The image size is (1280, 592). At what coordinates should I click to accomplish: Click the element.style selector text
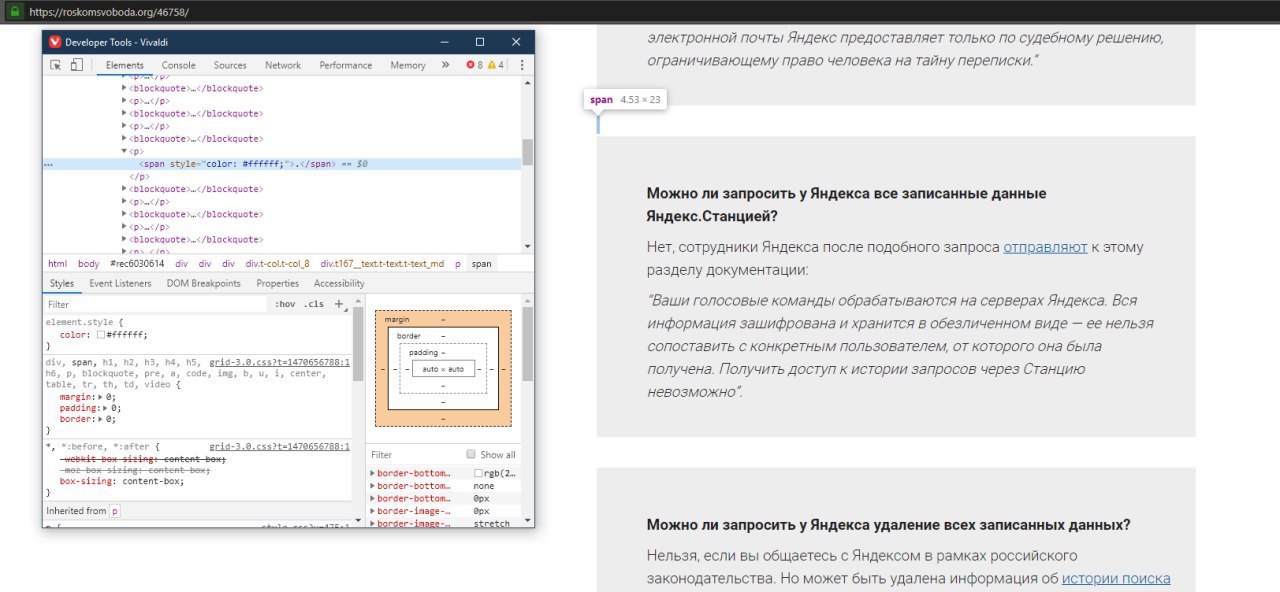coord(81,322)
